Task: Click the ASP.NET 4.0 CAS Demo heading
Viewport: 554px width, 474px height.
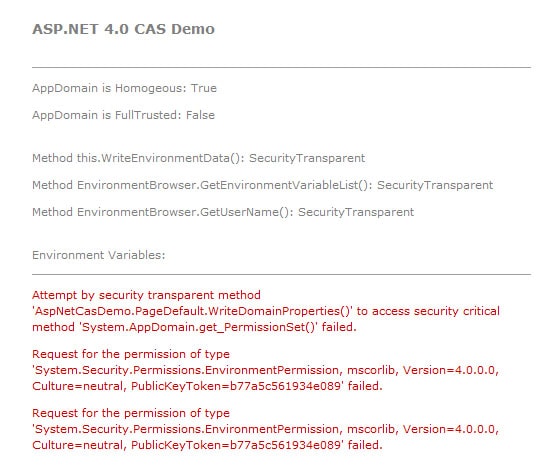Action: click(123, 29)
